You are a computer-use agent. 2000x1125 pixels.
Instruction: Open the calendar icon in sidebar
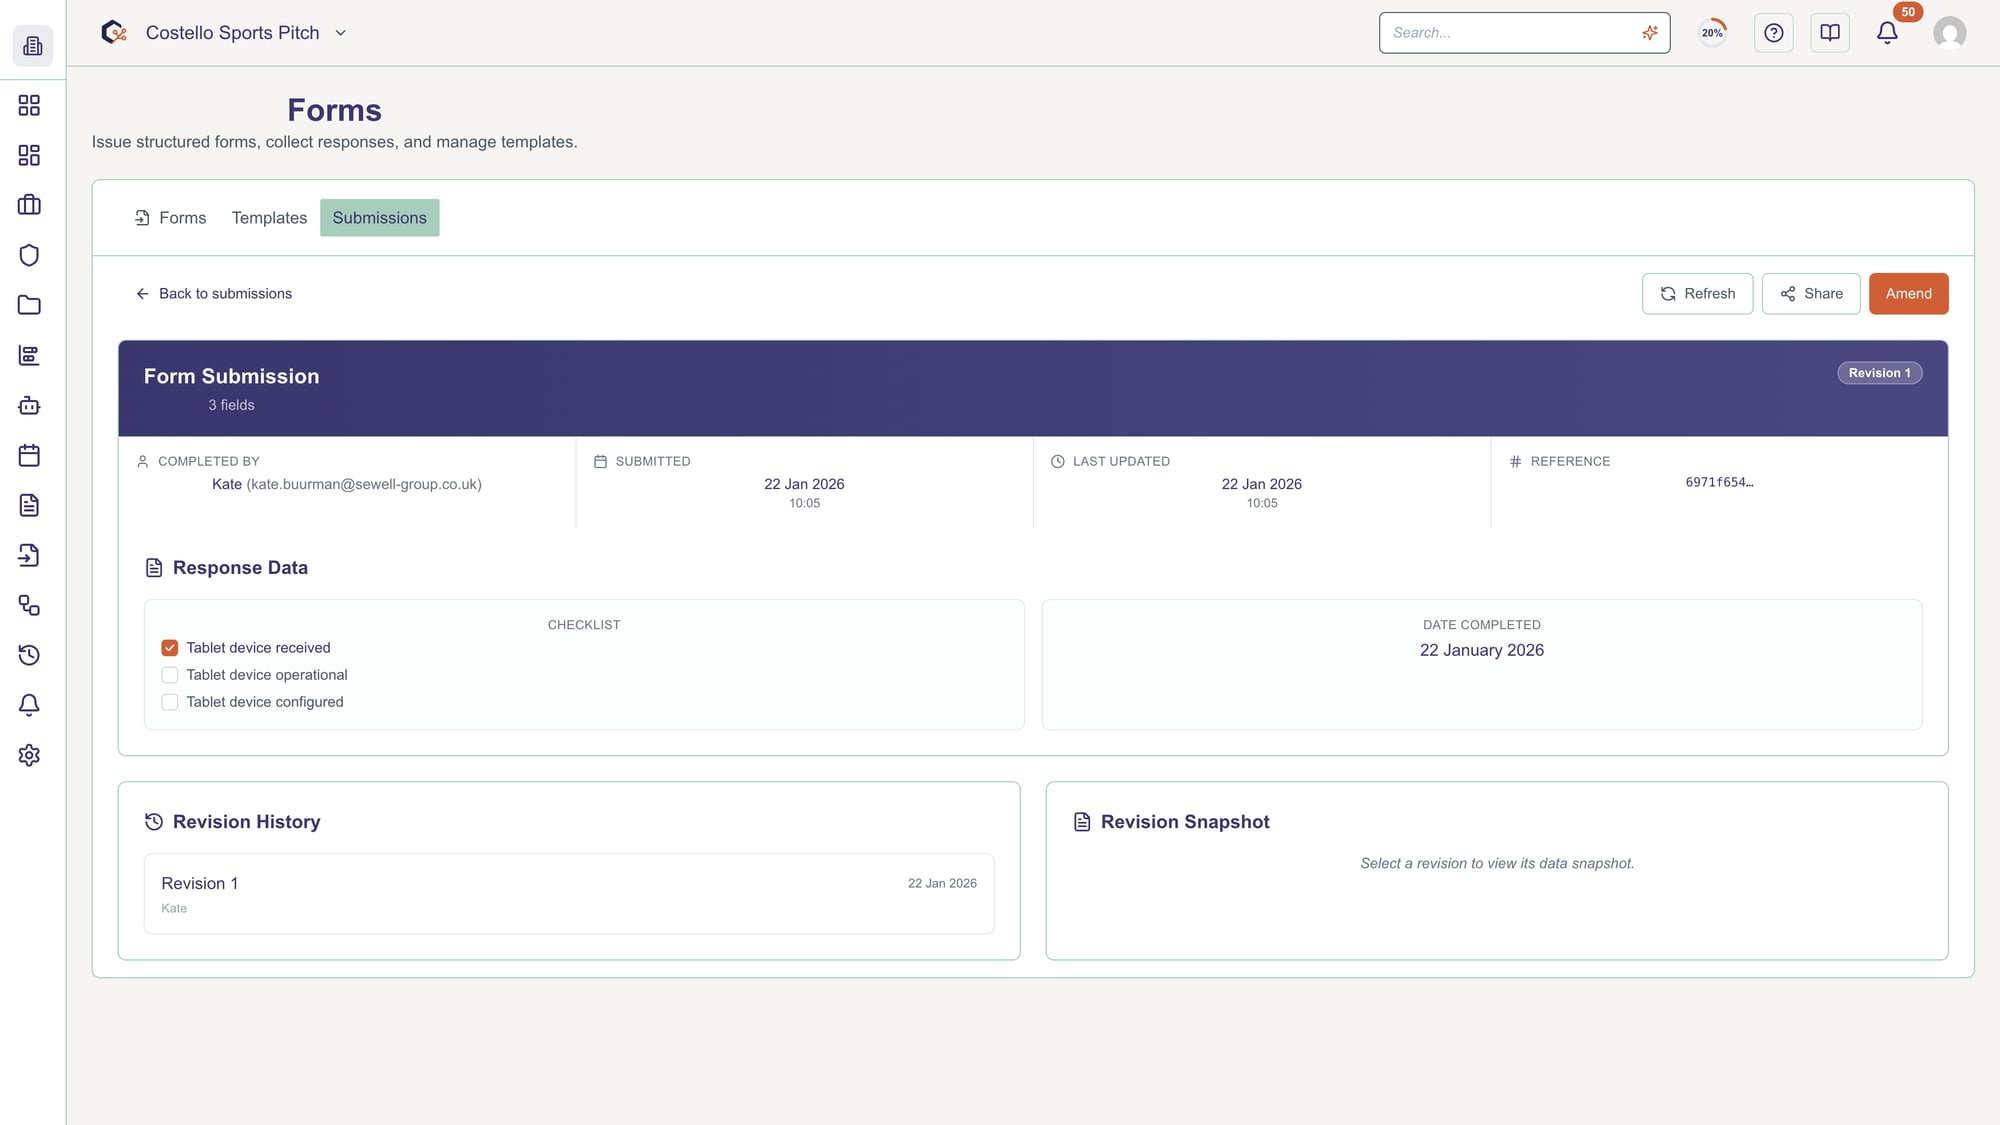click(29, 455)
